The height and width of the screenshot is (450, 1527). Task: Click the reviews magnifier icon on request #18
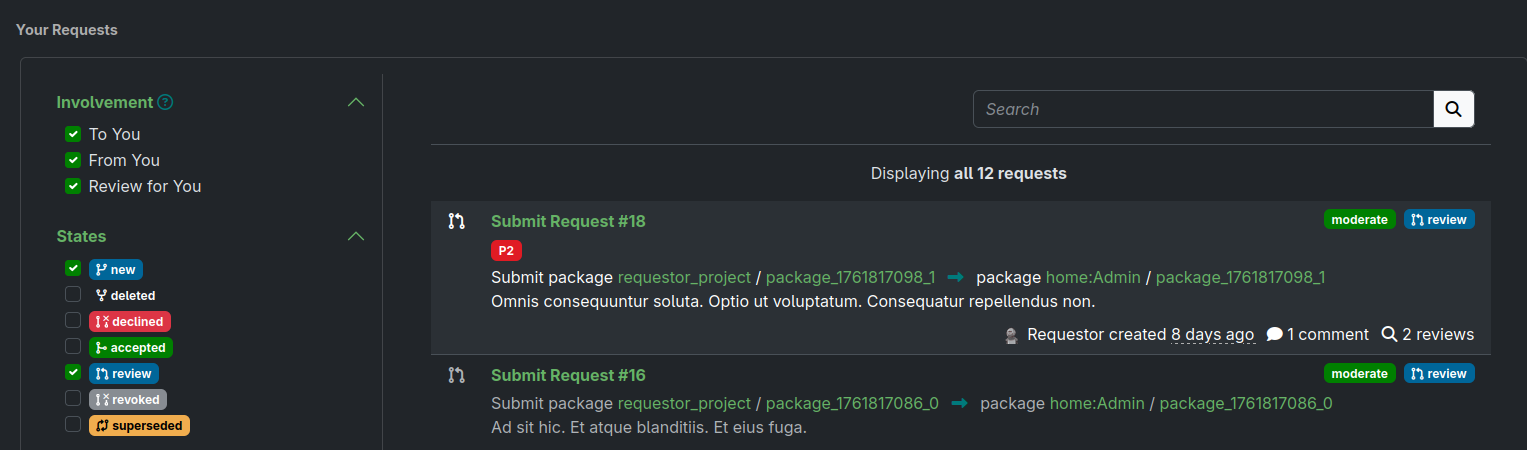pos(1389,334)
